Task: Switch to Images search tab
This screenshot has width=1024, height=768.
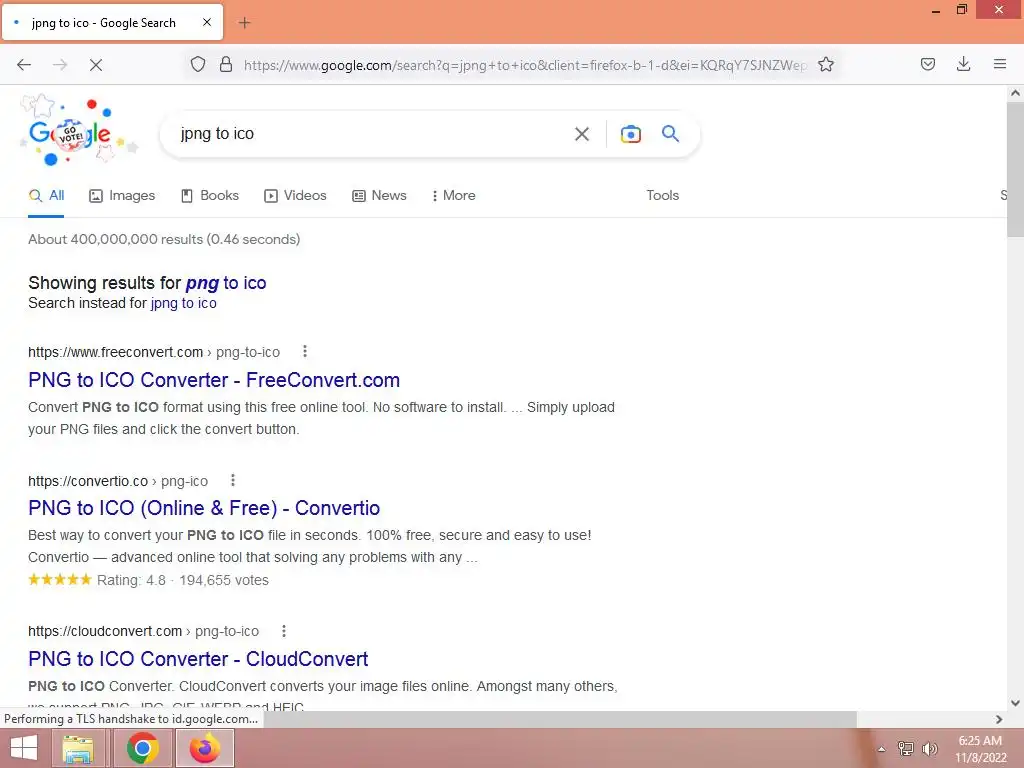Action: [122, 195]
